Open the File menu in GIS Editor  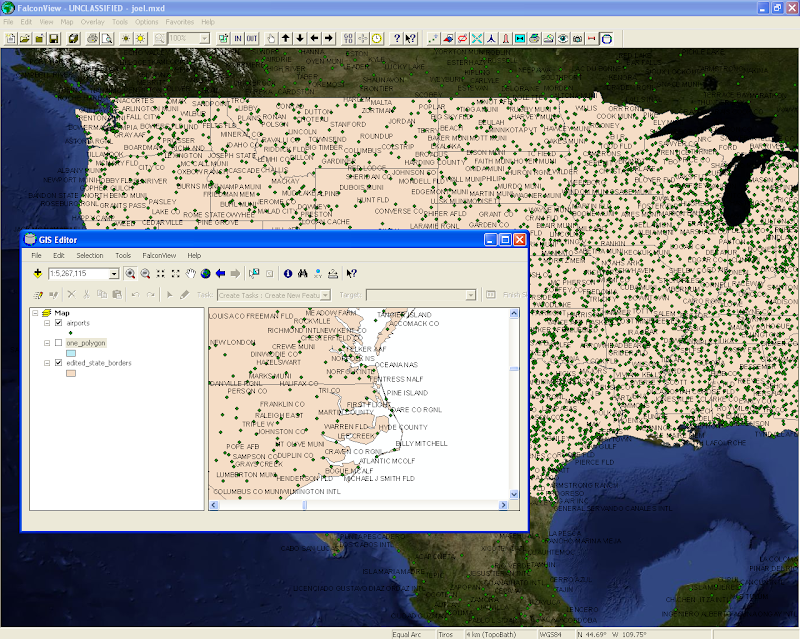36,255
